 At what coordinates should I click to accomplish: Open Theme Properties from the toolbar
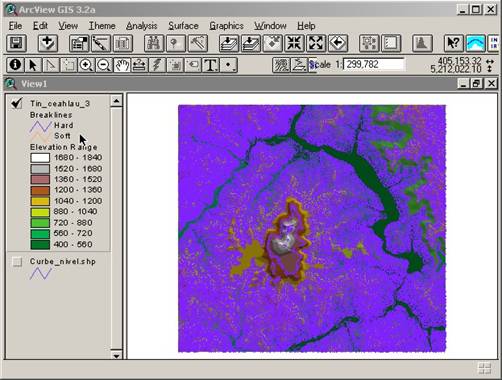[x=79, y=43]
